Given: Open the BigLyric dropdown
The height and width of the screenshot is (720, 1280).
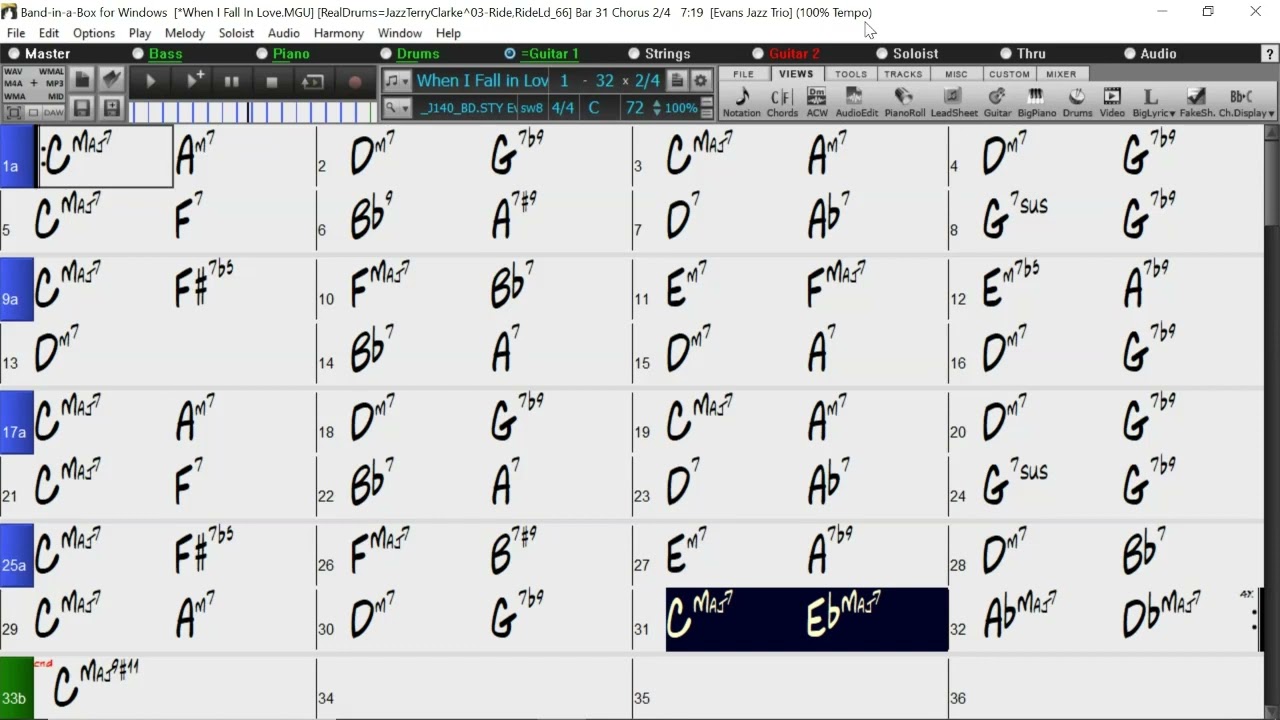Looking at the screenshot, I should tap(1153, 103).
